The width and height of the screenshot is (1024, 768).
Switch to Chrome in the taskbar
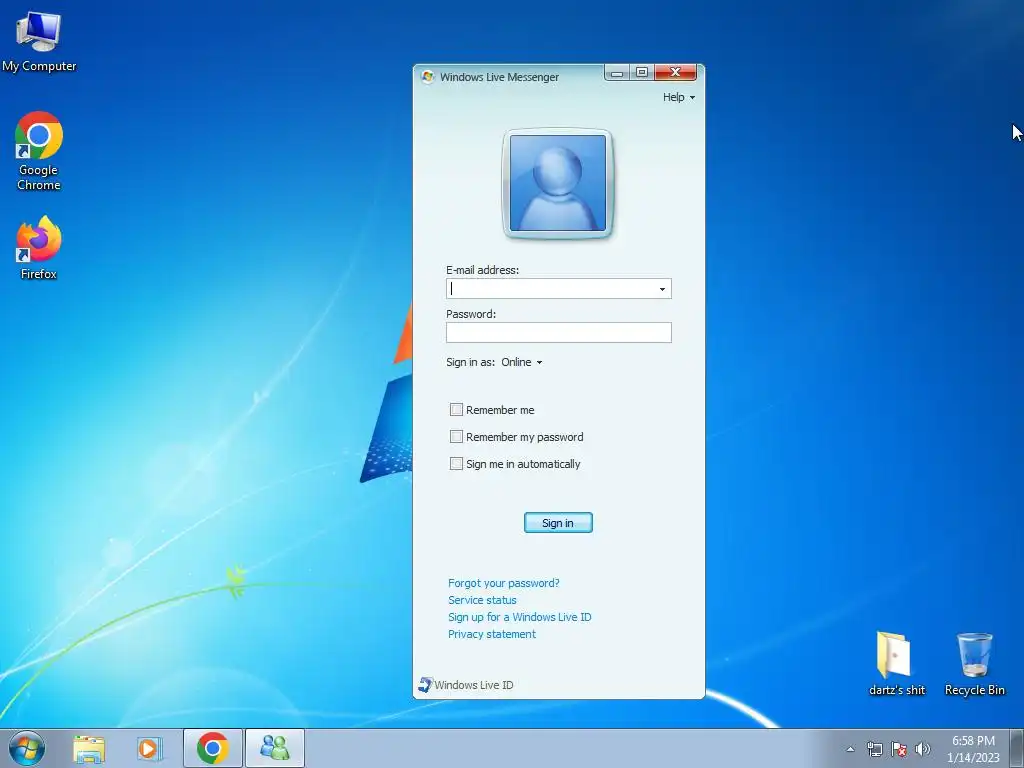[213, 748]
